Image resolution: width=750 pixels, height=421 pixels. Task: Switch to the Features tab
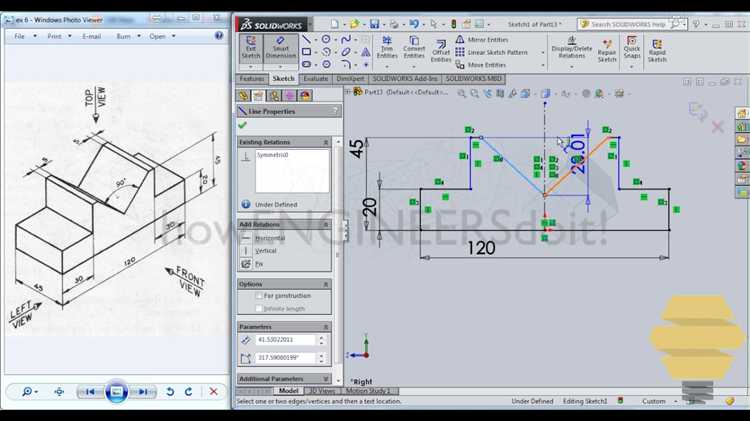pyautogui.click(x=252, y=78)
